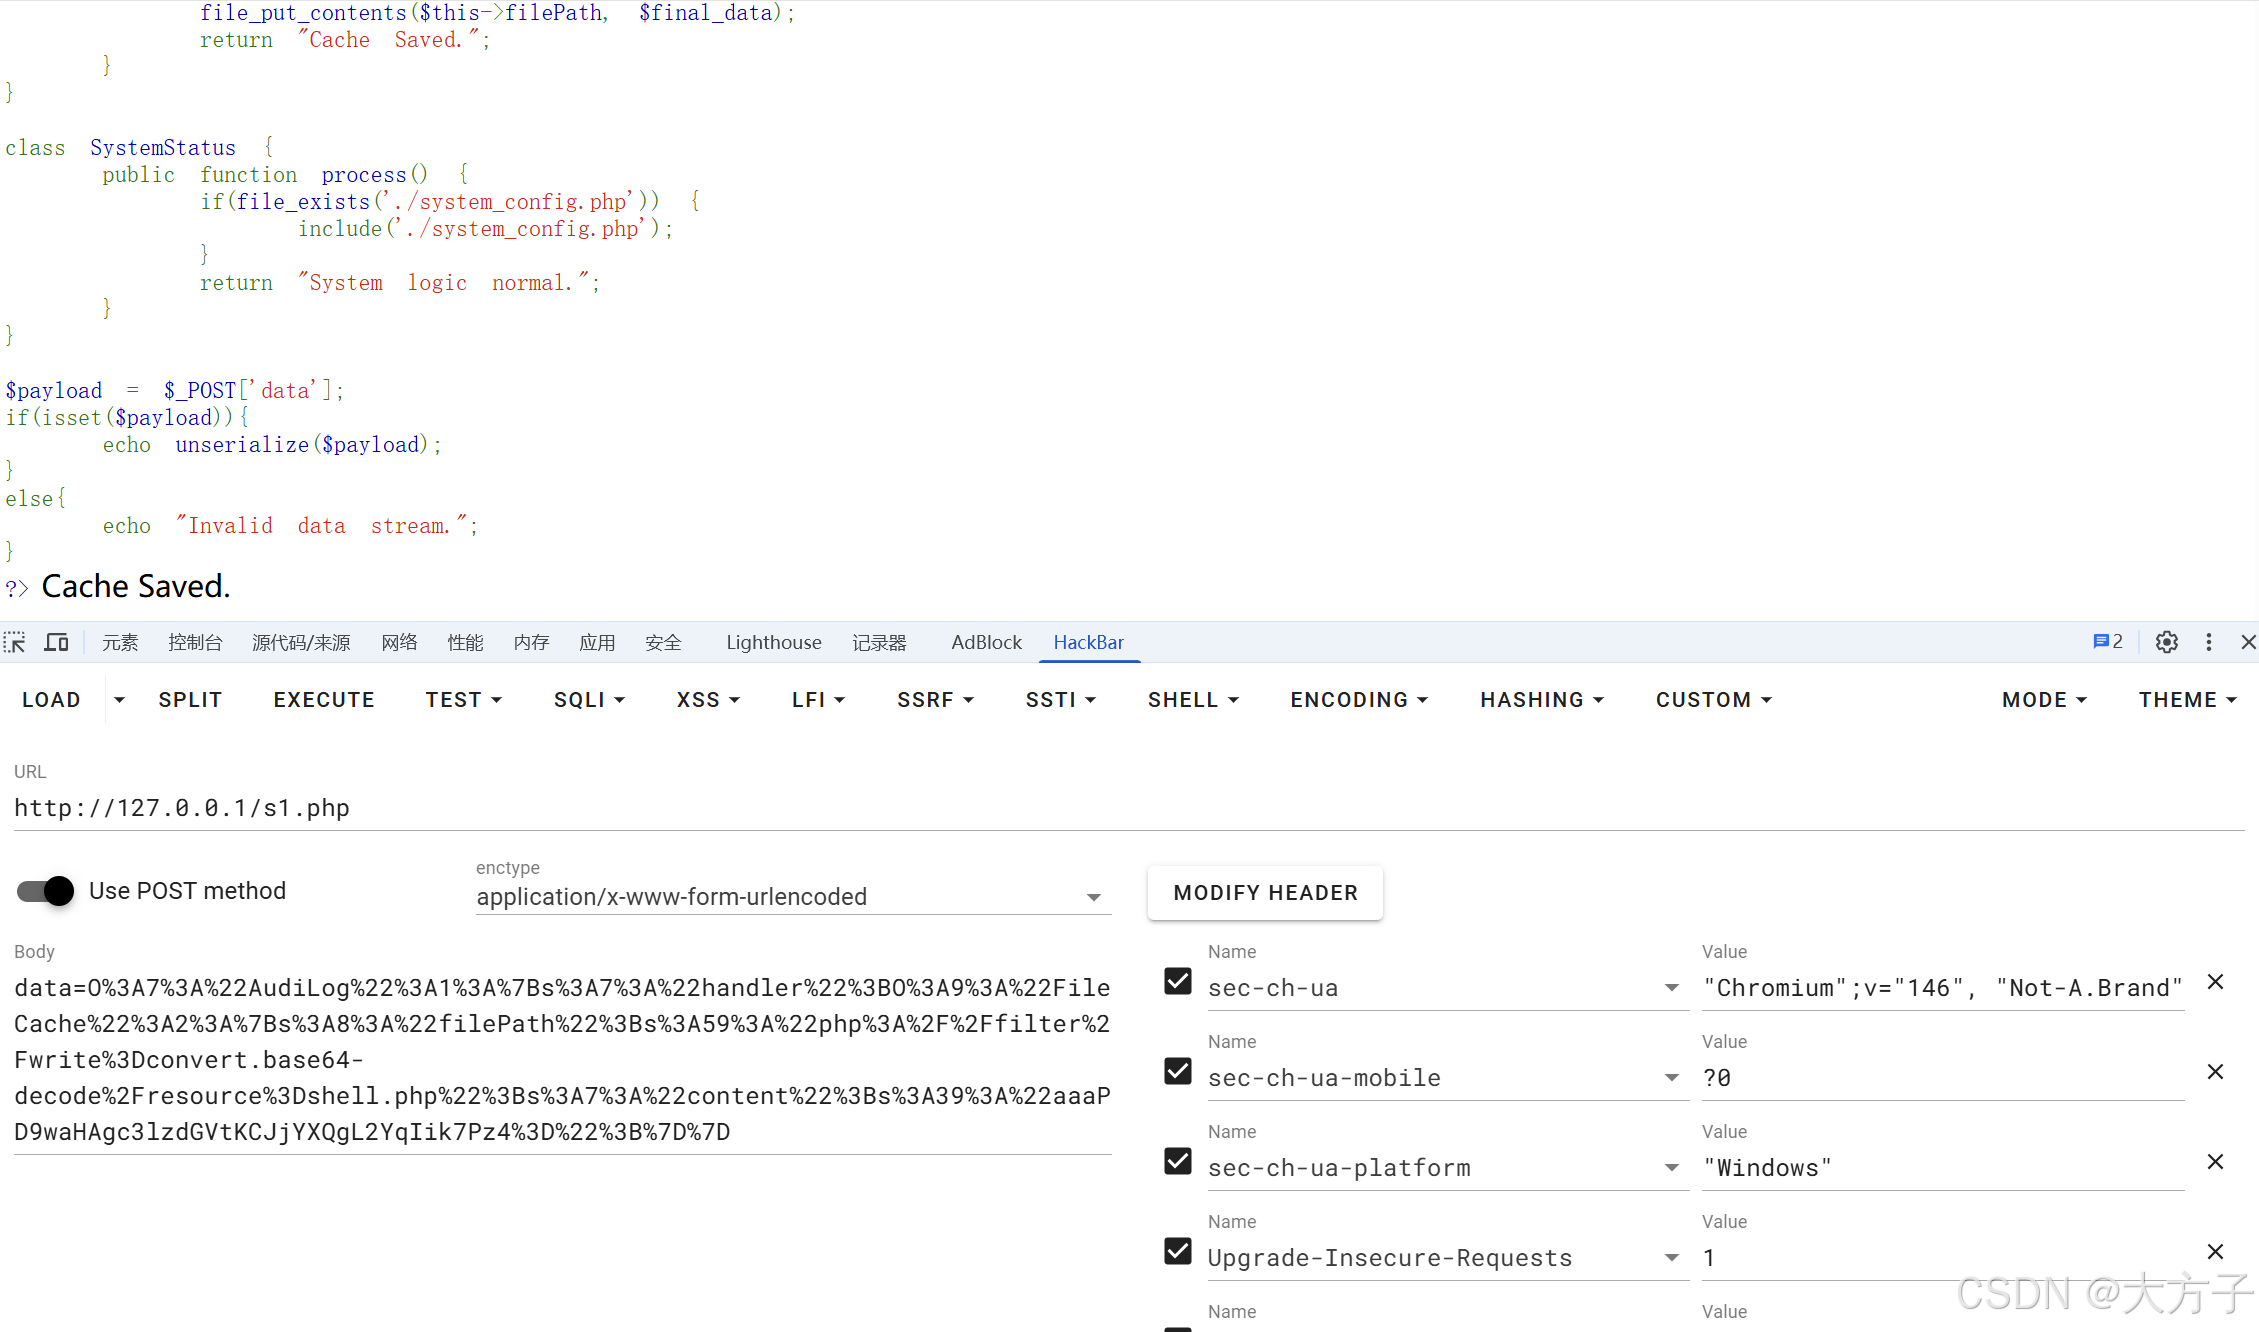Open DevTools settings gear icon
This screenshot has width=2259, height=1332.
(x=2166, y=642)
